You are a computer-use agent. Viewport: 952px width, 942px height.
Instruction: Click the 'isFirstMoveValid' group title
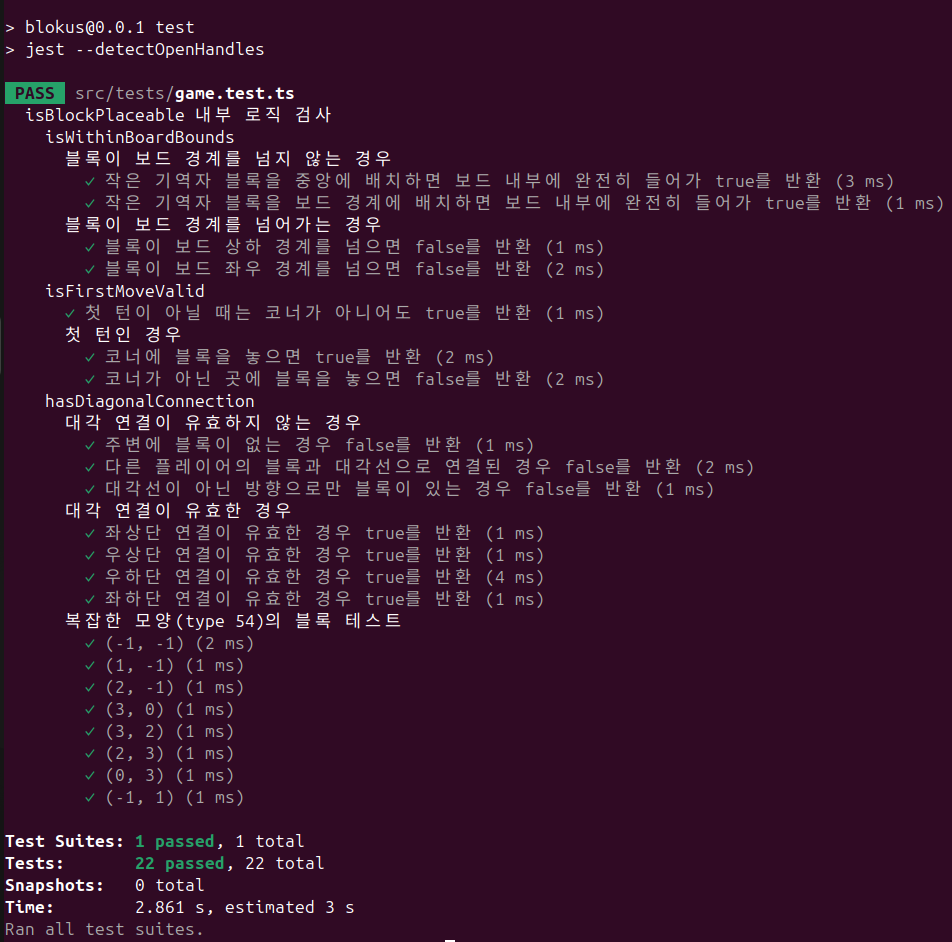pos(124,291)
